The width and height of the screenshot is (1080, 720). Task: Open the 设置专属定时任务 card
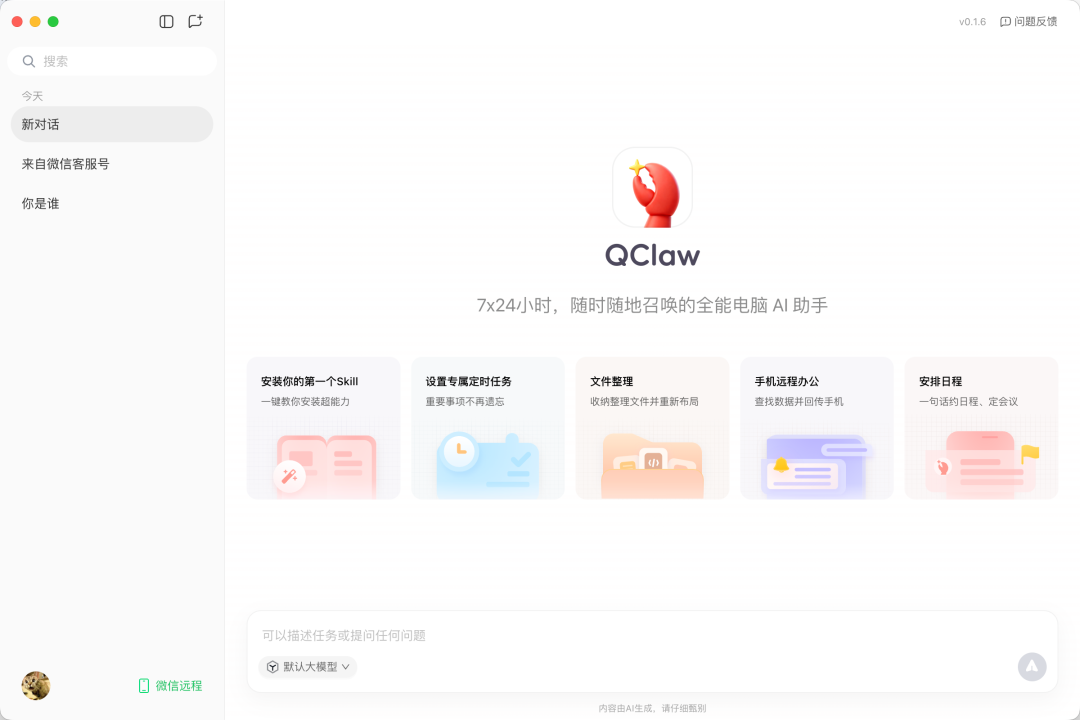[x=488, y=428]
